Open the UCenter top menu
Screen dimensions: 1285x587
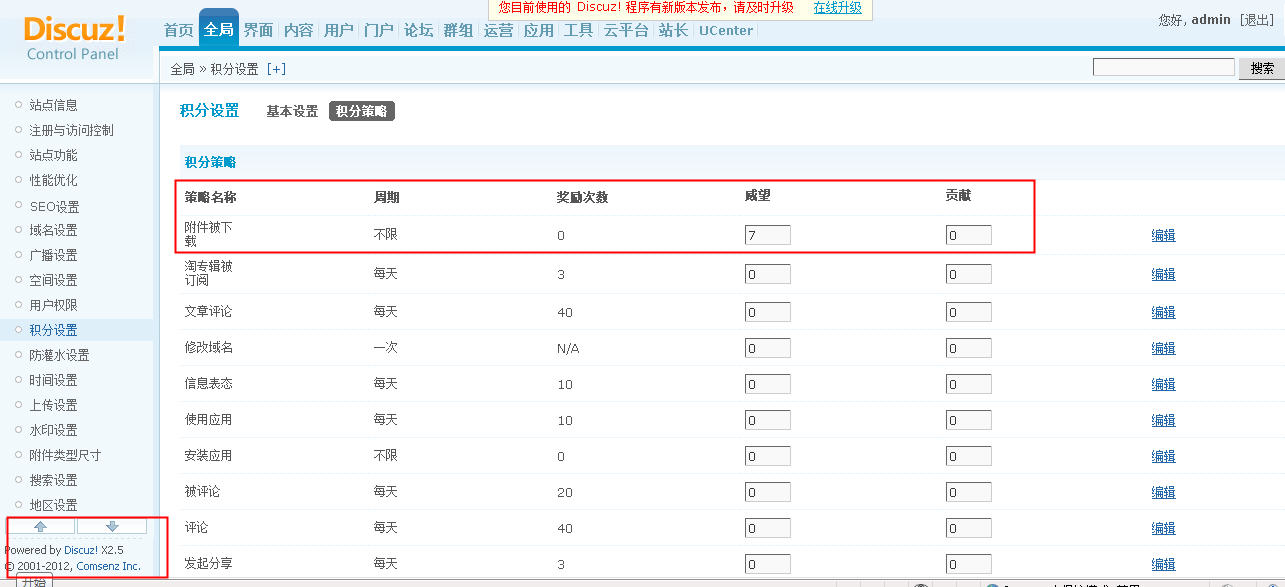point(726,30)
